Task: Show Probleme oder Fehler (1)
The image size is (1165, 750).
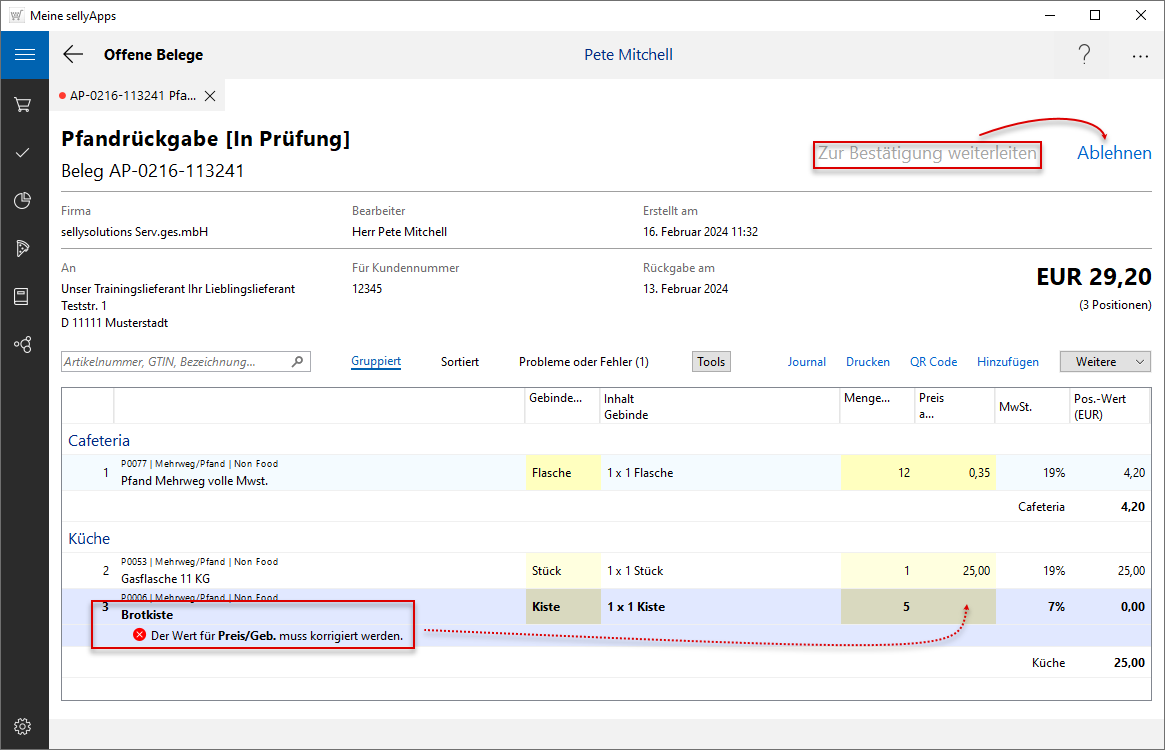Action: pos(583,362)
